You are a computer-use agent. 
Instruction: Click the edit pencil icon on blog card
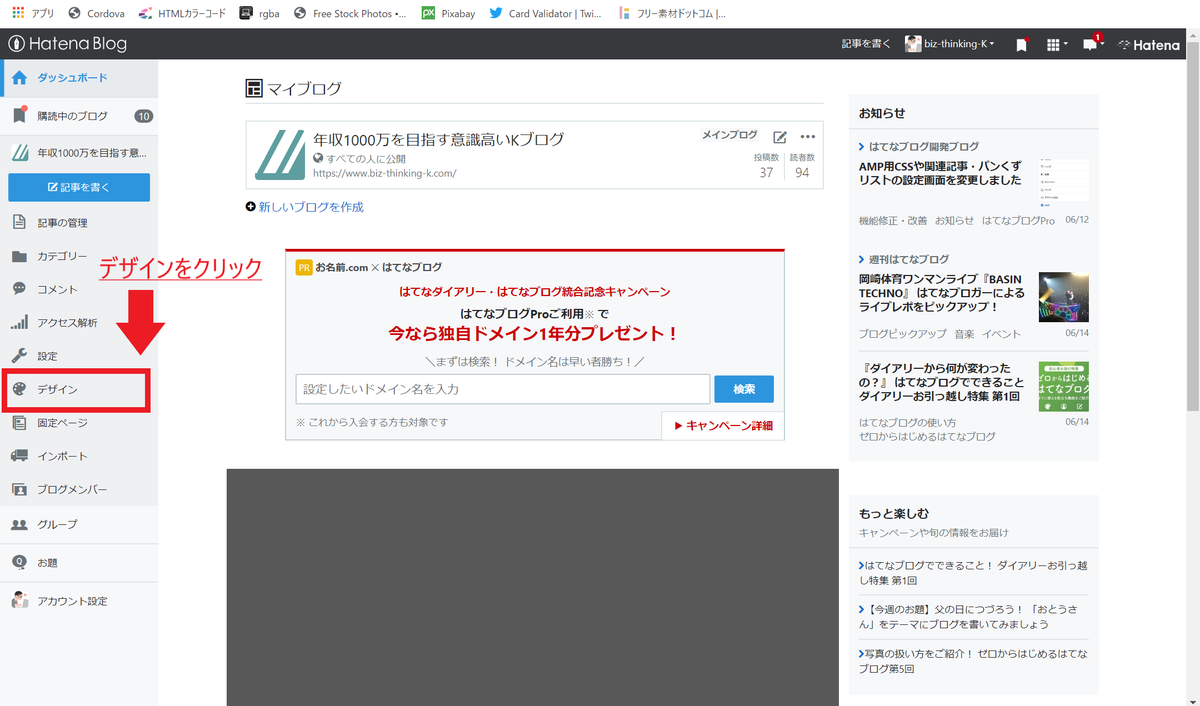[780, 137]
